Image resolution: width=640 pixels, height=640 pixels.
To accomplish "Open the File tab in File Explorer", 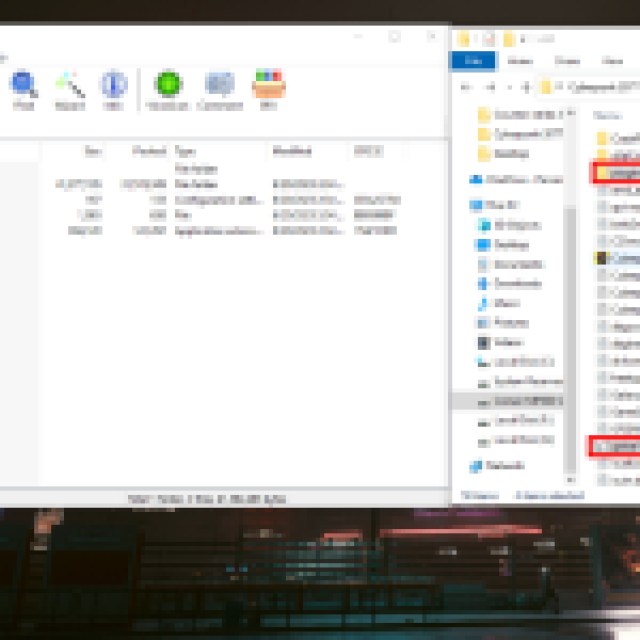I will click(473, 61).
